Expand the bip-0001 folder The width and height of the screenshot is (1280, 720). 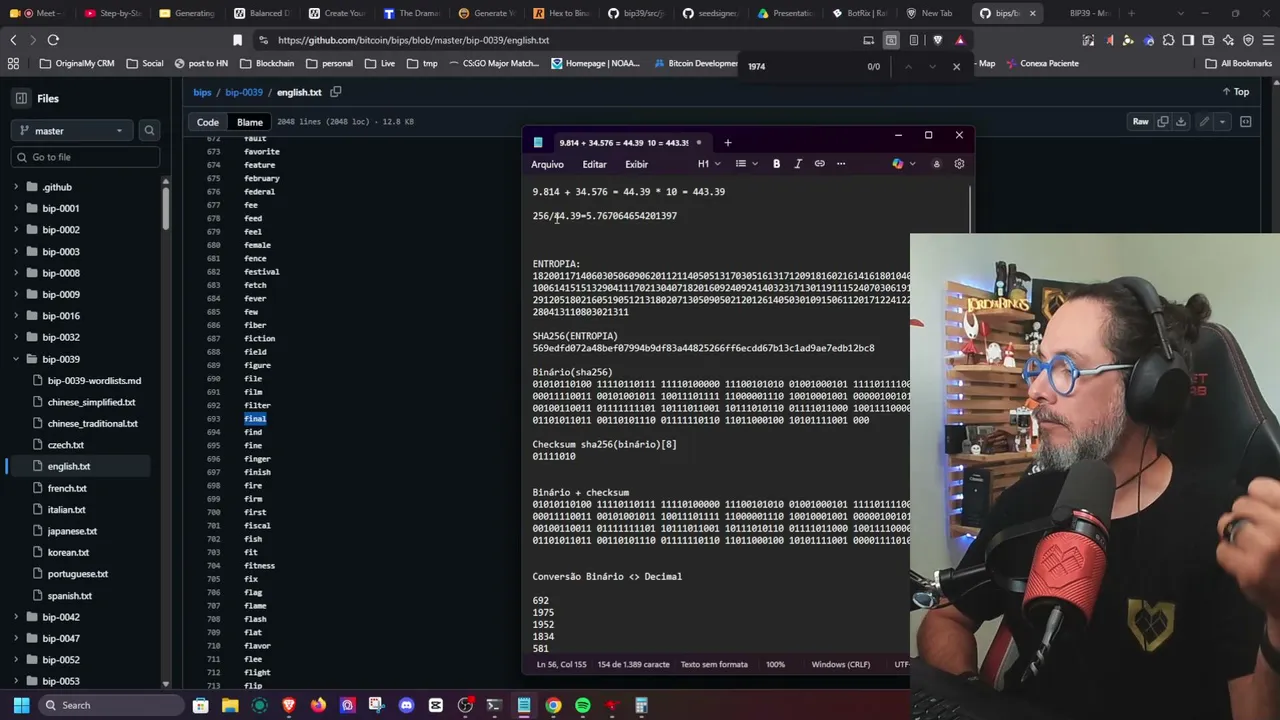tap(16, 208)
